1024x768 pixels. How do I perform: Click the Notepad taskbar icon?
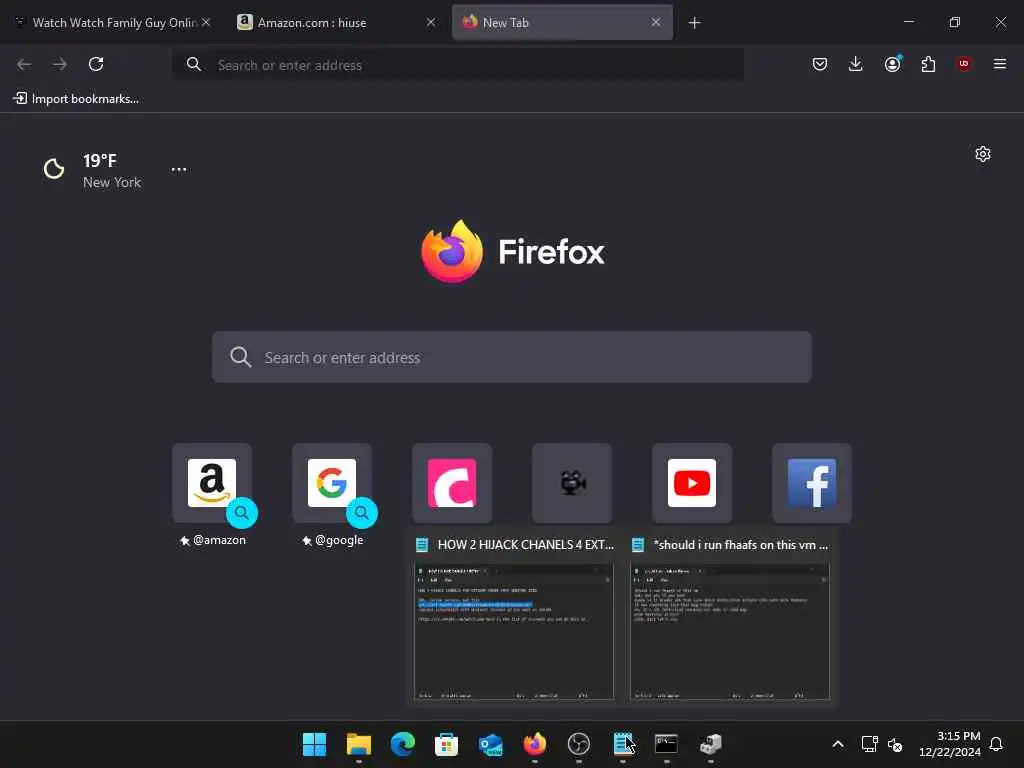(622, 744)
